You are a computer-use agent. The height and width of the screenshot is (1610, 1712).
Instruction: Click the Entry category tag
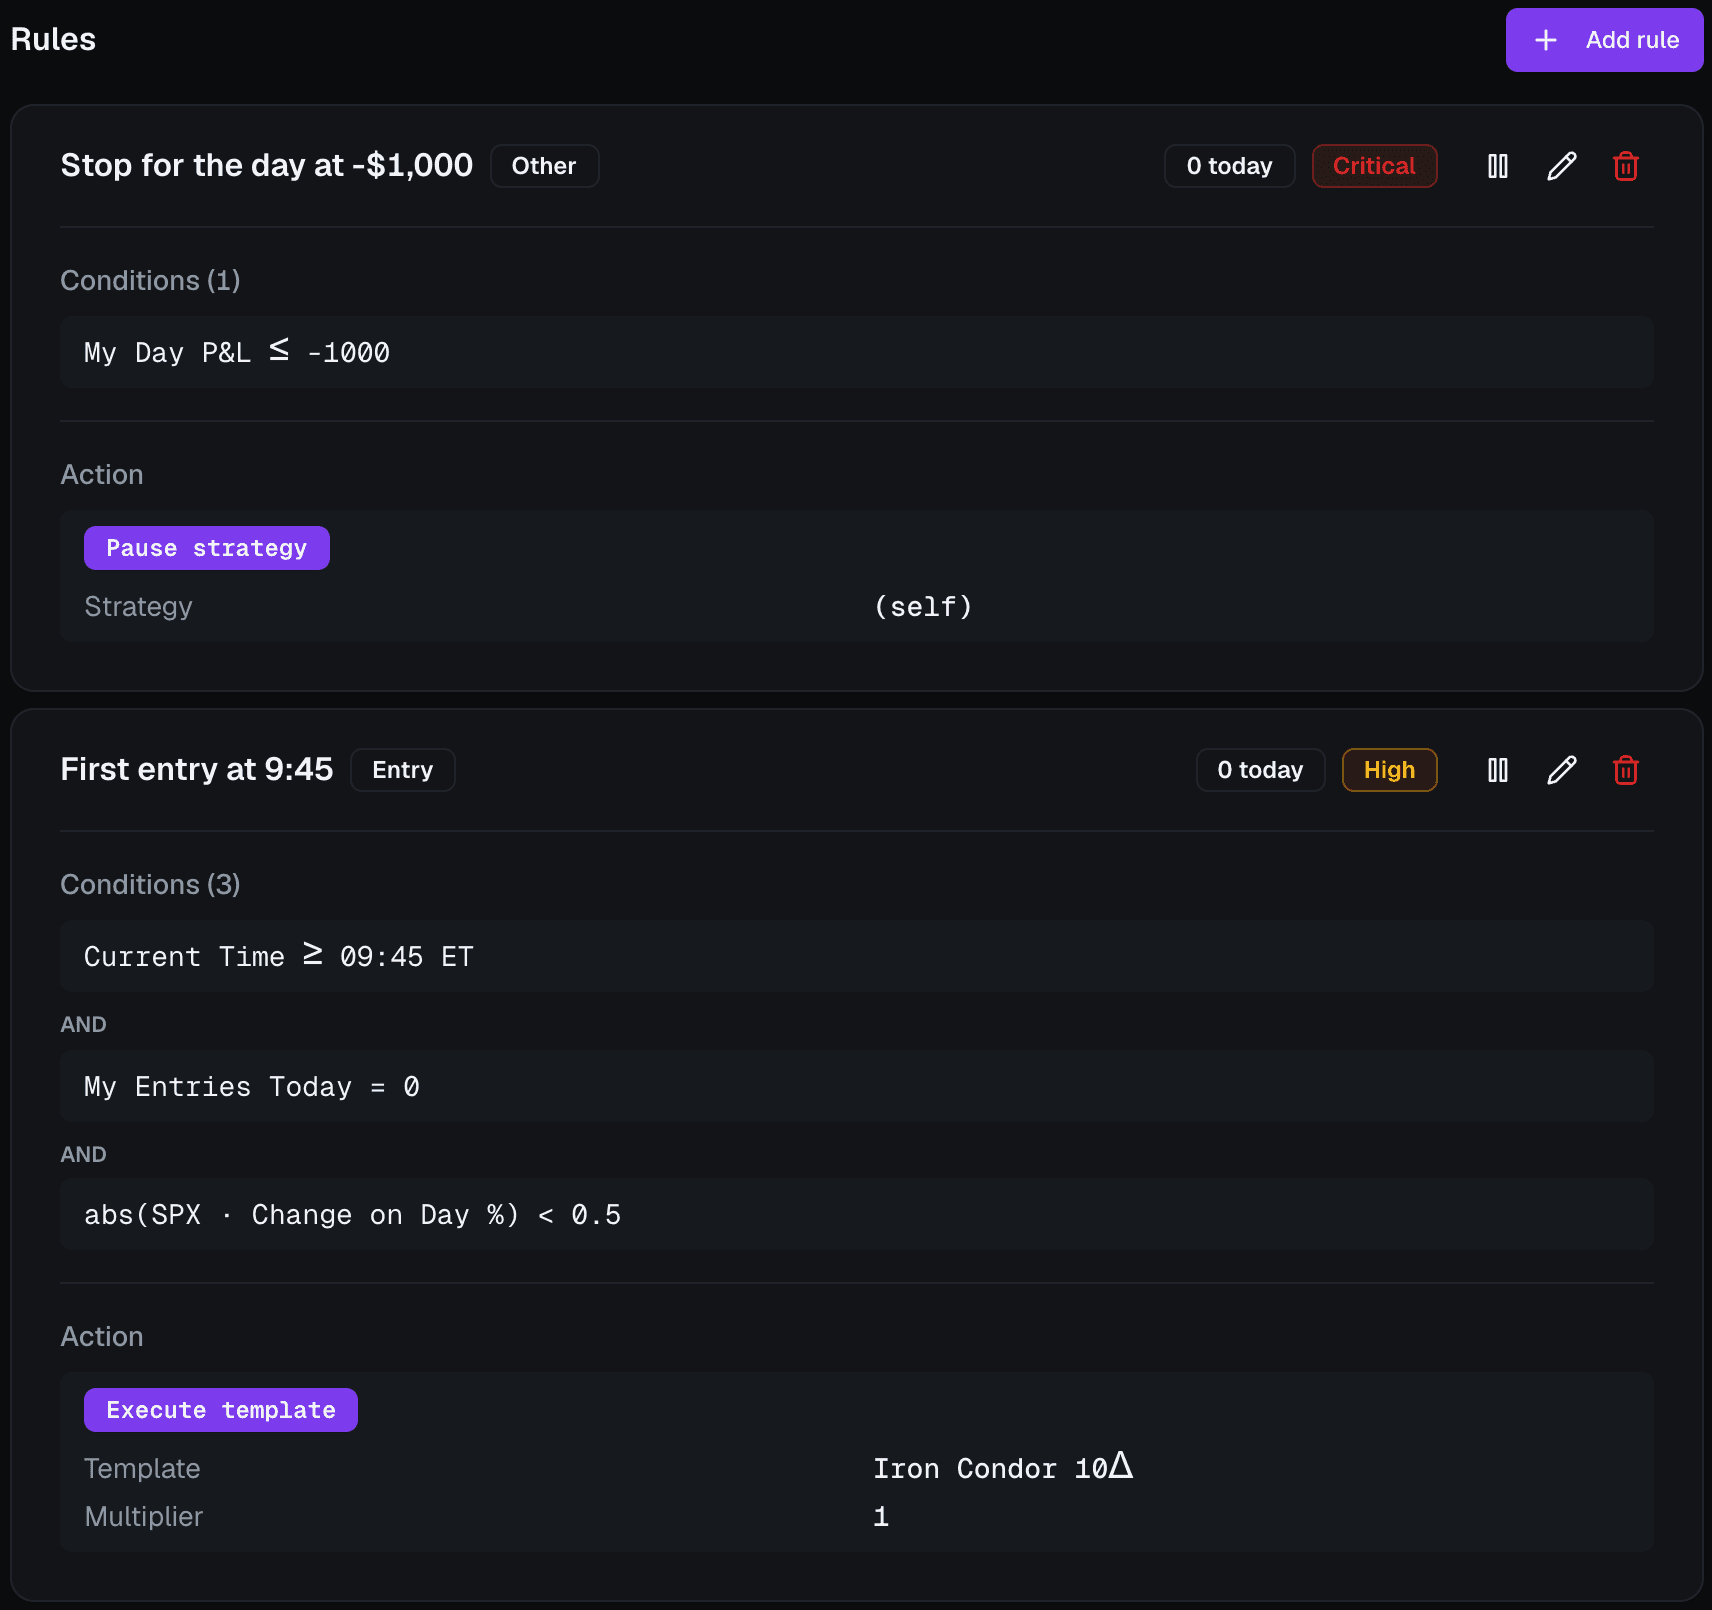[402, 770]
